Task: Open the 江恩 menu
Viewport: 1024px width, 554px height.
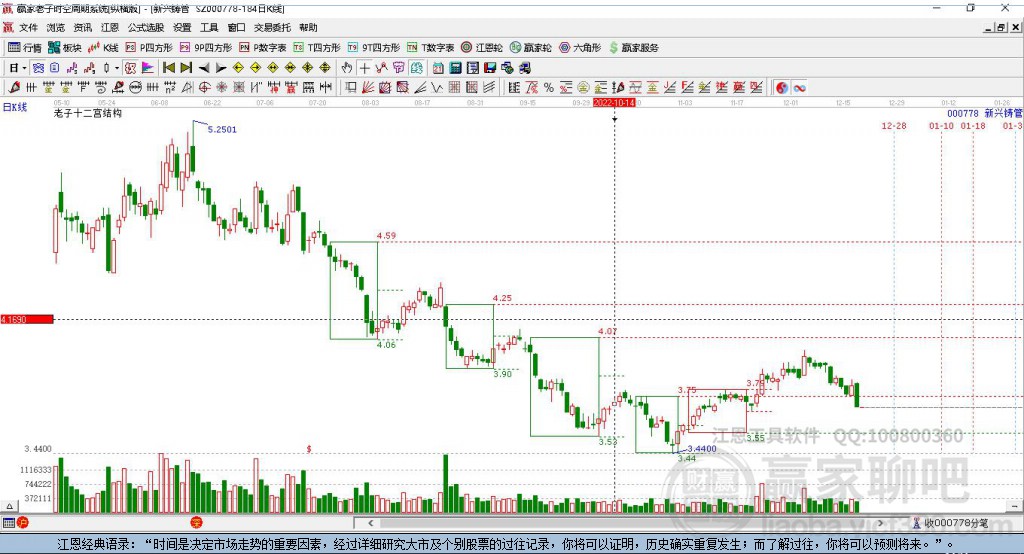Action: 110,27
